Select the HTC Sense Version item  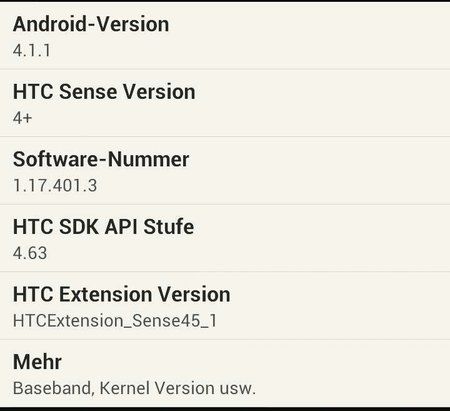(x=225, y=103)
